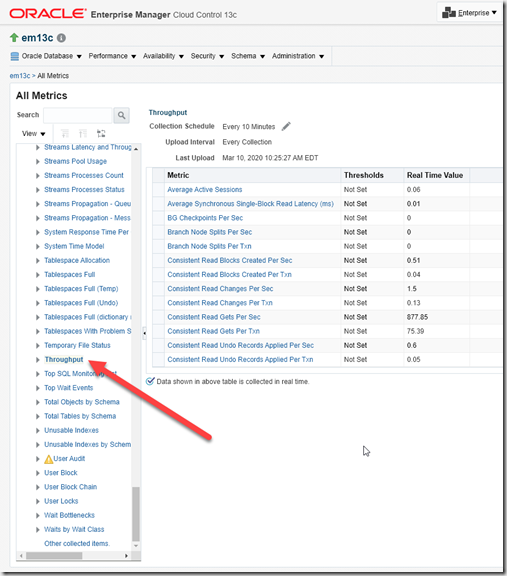Click the search magnifier button
The width and height of the screenshot is (507, 576).
[121, 115]
